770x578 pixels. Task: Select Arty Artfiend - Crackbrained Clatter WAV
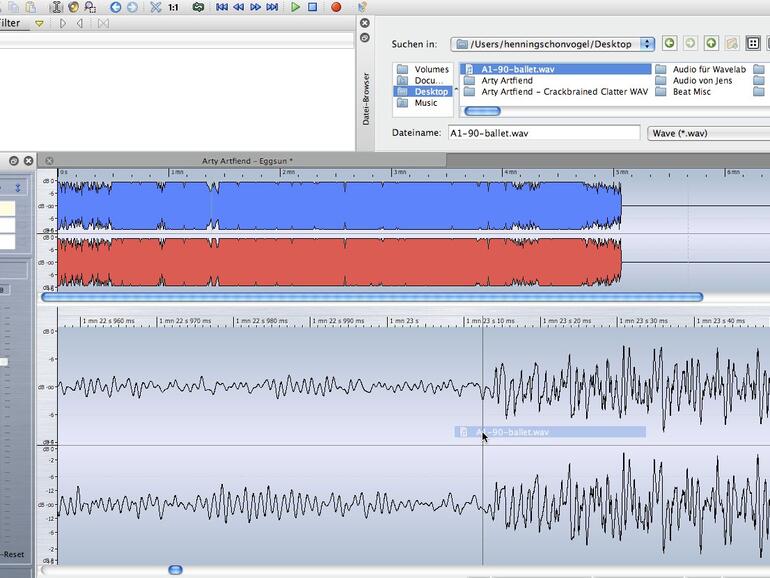coord(564,92)
